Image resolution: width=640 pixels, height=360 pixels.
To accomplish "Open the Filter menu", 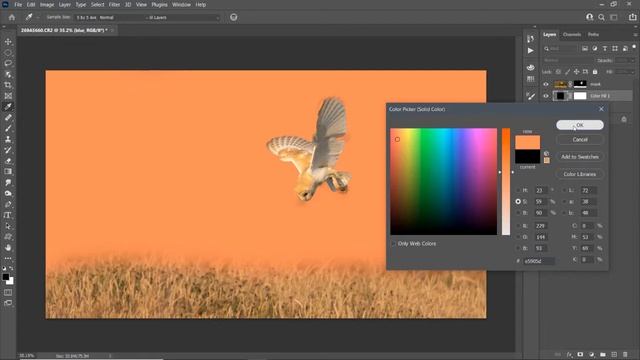I will tap(114, 4).
